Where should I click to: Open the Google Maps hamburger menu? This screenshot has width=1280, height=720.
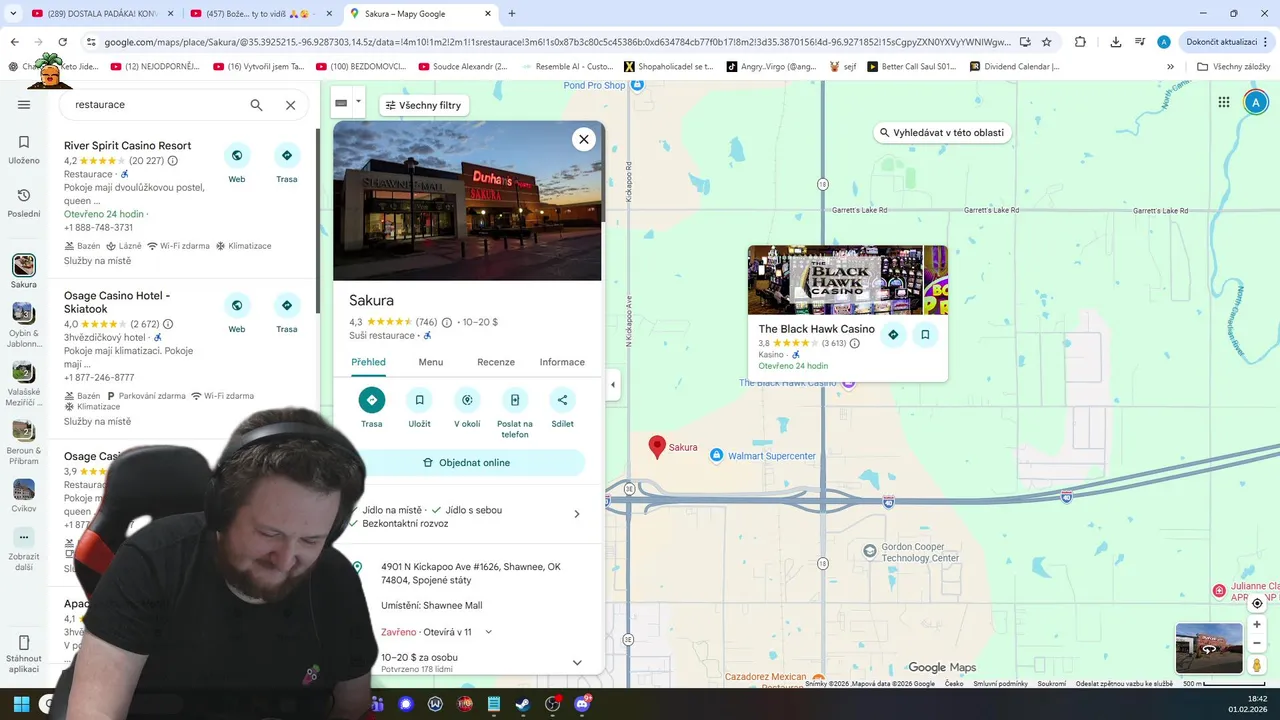(24, 105)
